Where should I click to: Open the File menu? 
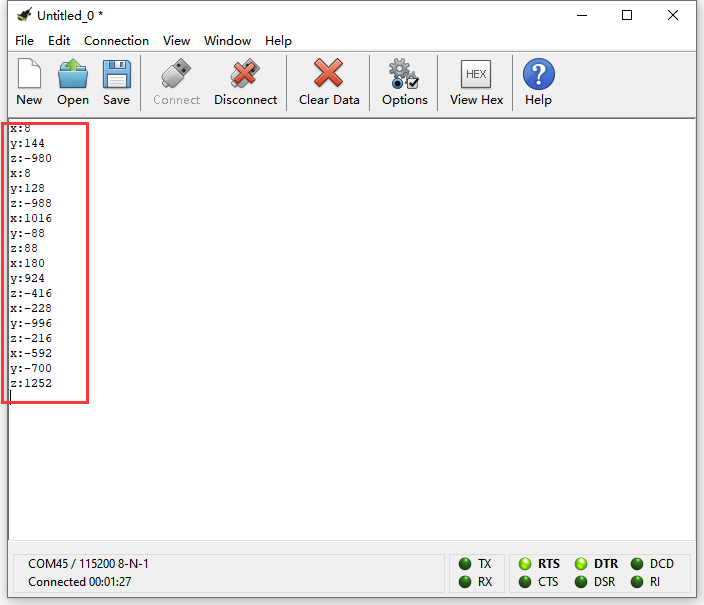tap(25, 41)
